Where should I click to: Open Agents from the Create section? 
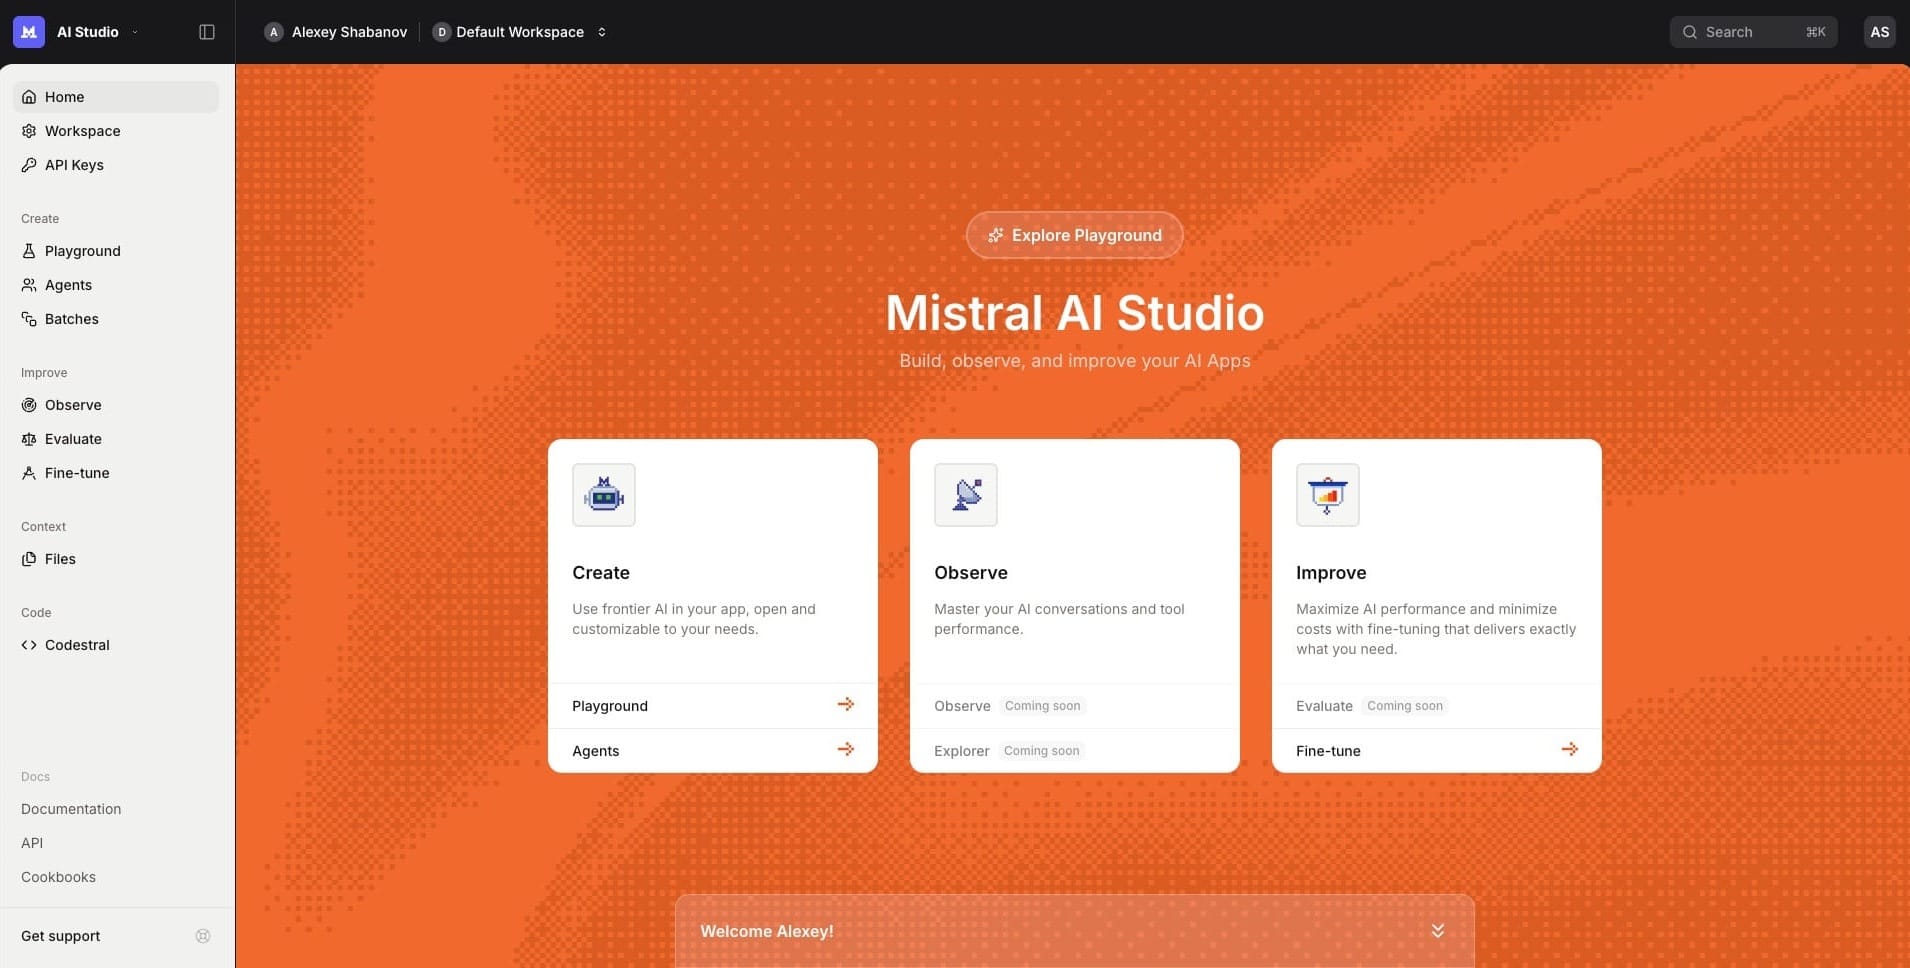click(x=69, y=285)
